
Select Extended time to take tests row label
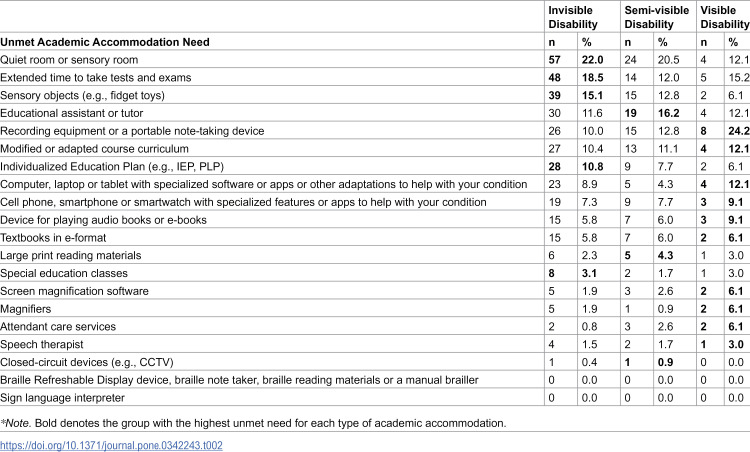pos(96,77)
